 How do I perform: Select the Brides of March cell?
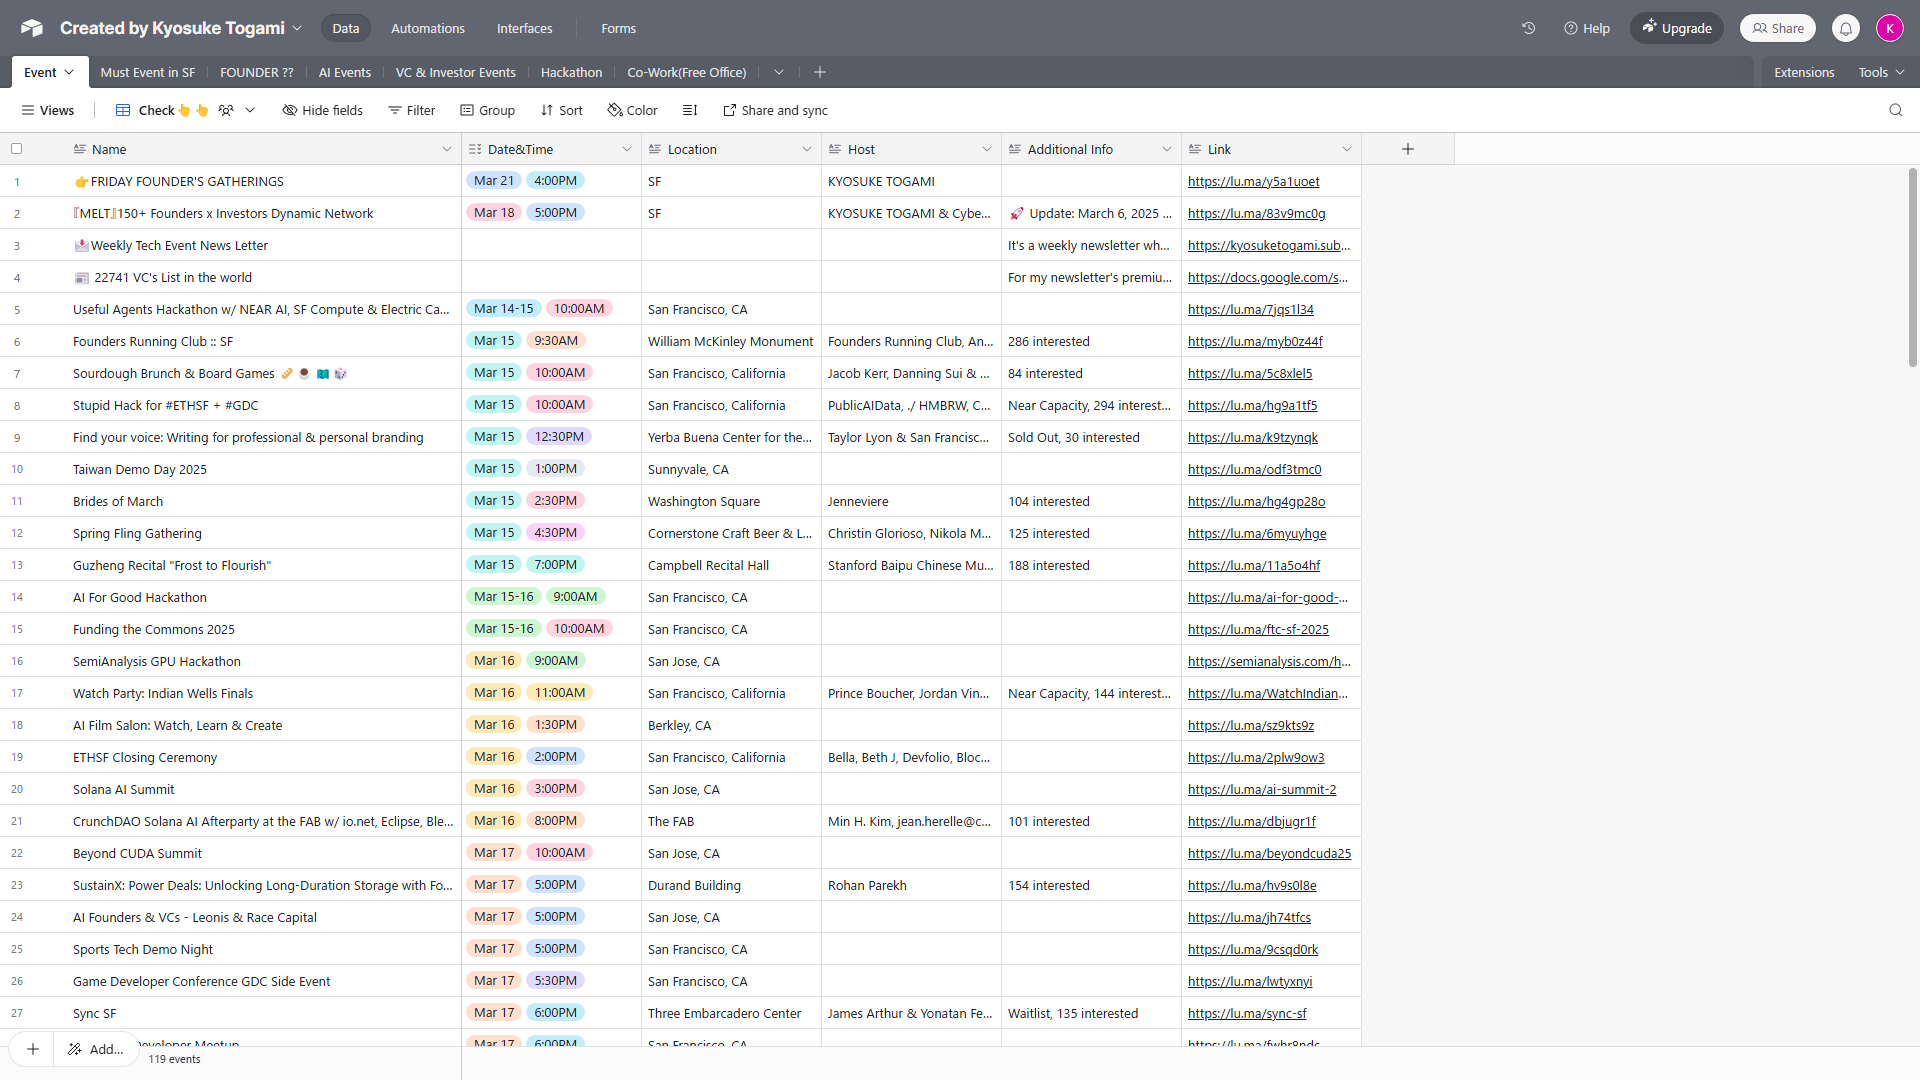[x=261, y=501]
